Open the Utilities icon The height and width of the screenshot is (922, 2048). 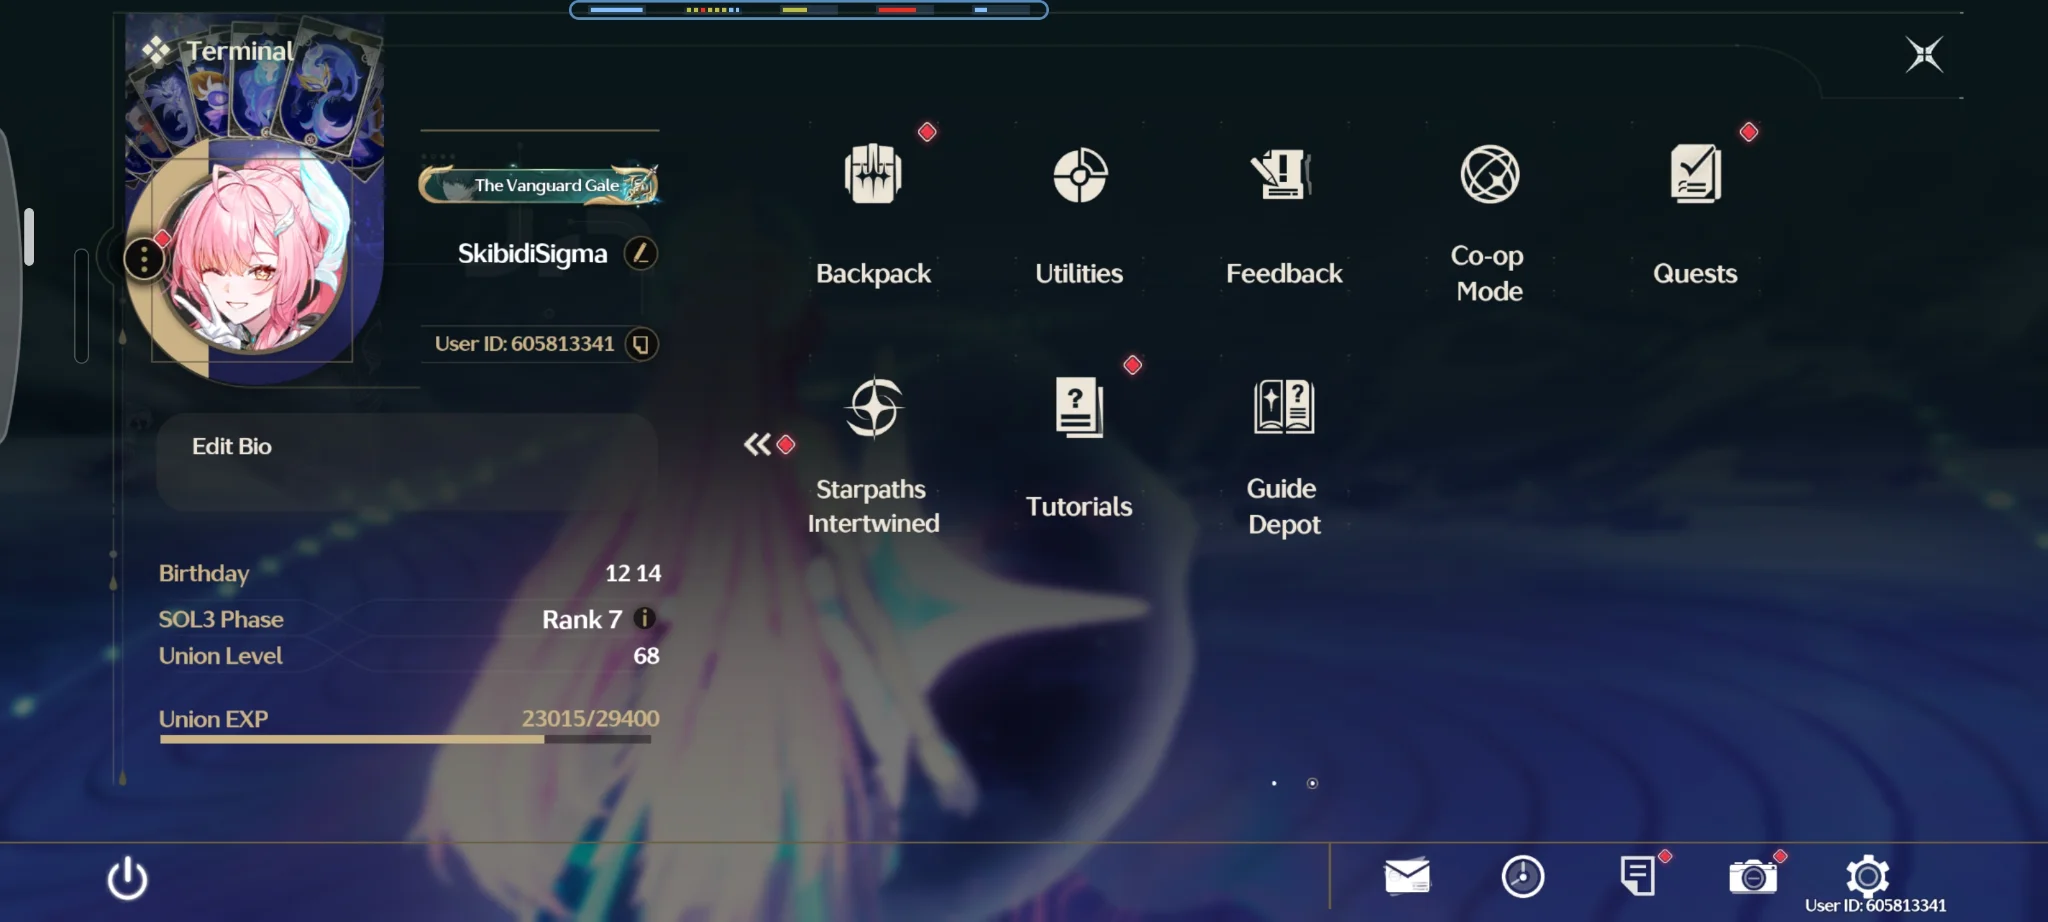point(1080,175)
